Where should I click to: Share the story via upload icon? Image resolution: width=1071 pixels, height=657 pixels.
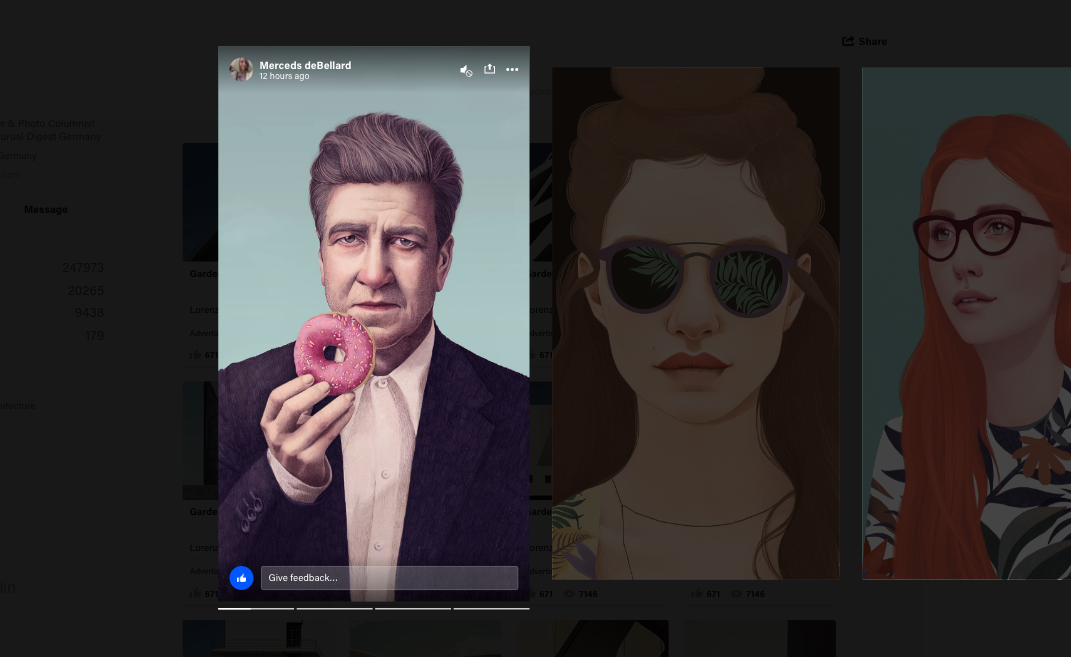click(490, 69)
